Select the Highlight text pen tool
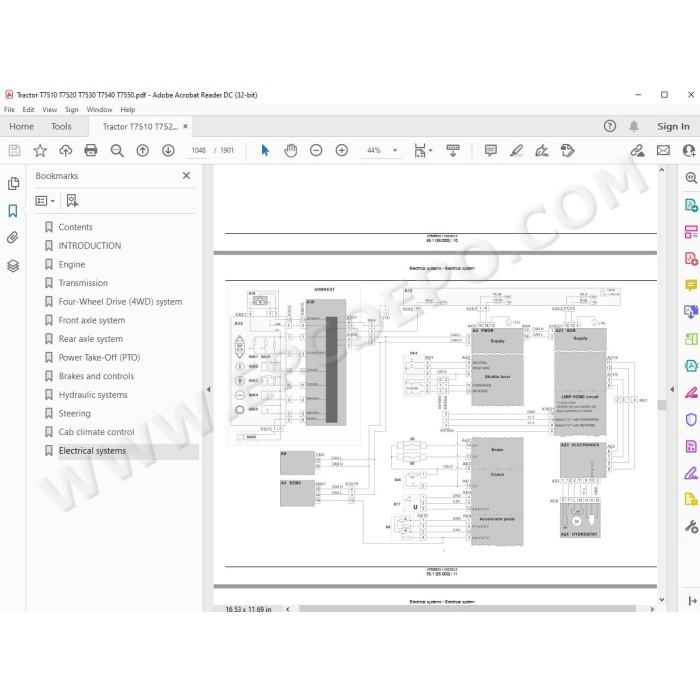The height and width of the screenshot is (700, 700). click(517, 150)
